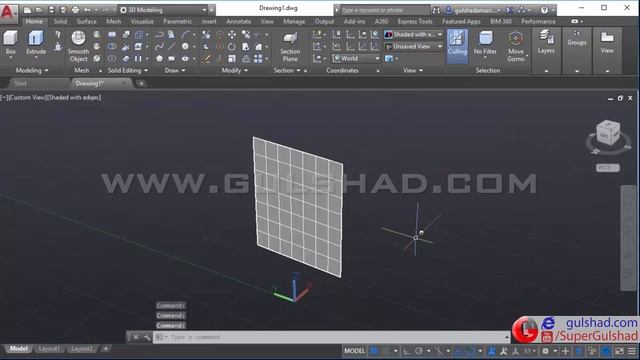This screenshot has width=640, height=360.
Task: Open the Groups panel button
Action: [577, 39]
